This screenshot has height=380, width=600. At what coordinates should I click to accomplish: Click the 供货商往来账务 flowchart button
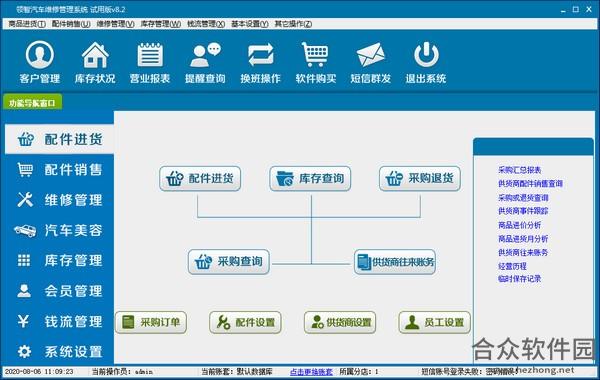[x=395, y=262]
